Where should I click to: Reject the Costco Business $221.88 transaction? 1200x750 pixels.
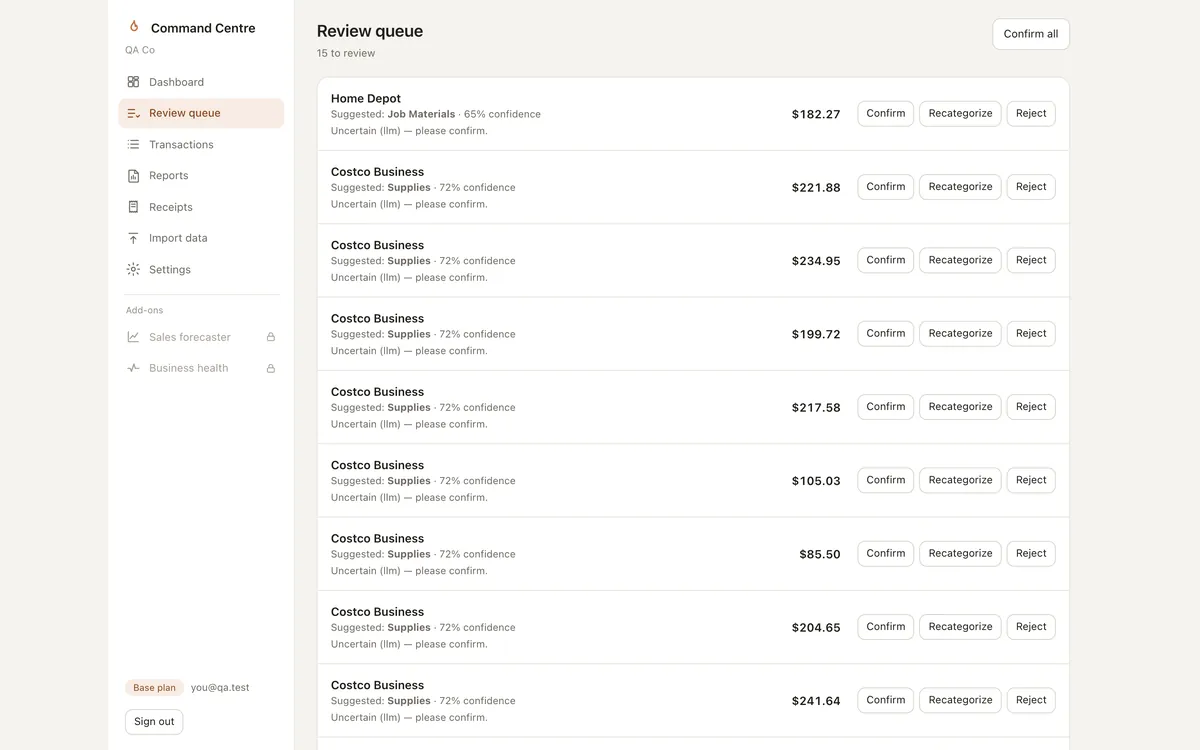pos(1031,187)
